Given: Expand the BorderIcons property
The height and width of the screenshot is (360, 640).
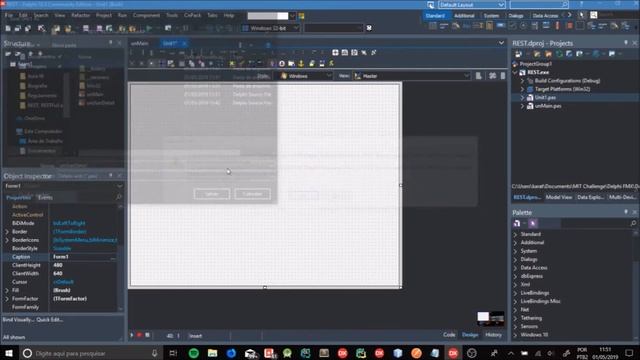Looking at the screenshot, I should (x=7, y=240).
